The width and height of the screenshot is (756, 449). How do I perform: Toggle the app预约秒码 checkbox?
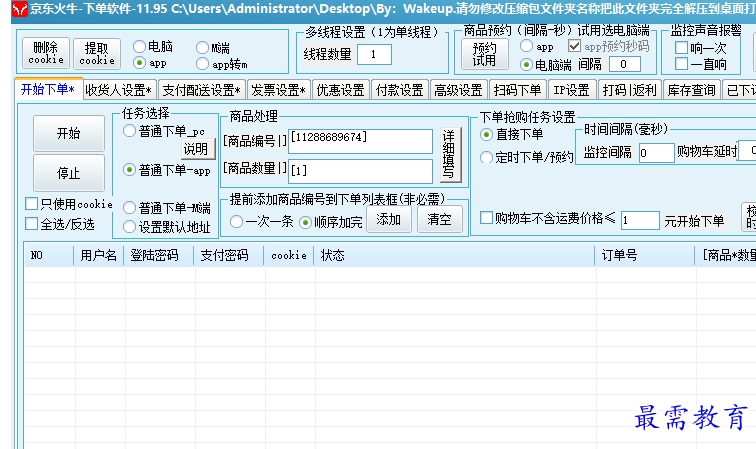[x=574, y=46]
